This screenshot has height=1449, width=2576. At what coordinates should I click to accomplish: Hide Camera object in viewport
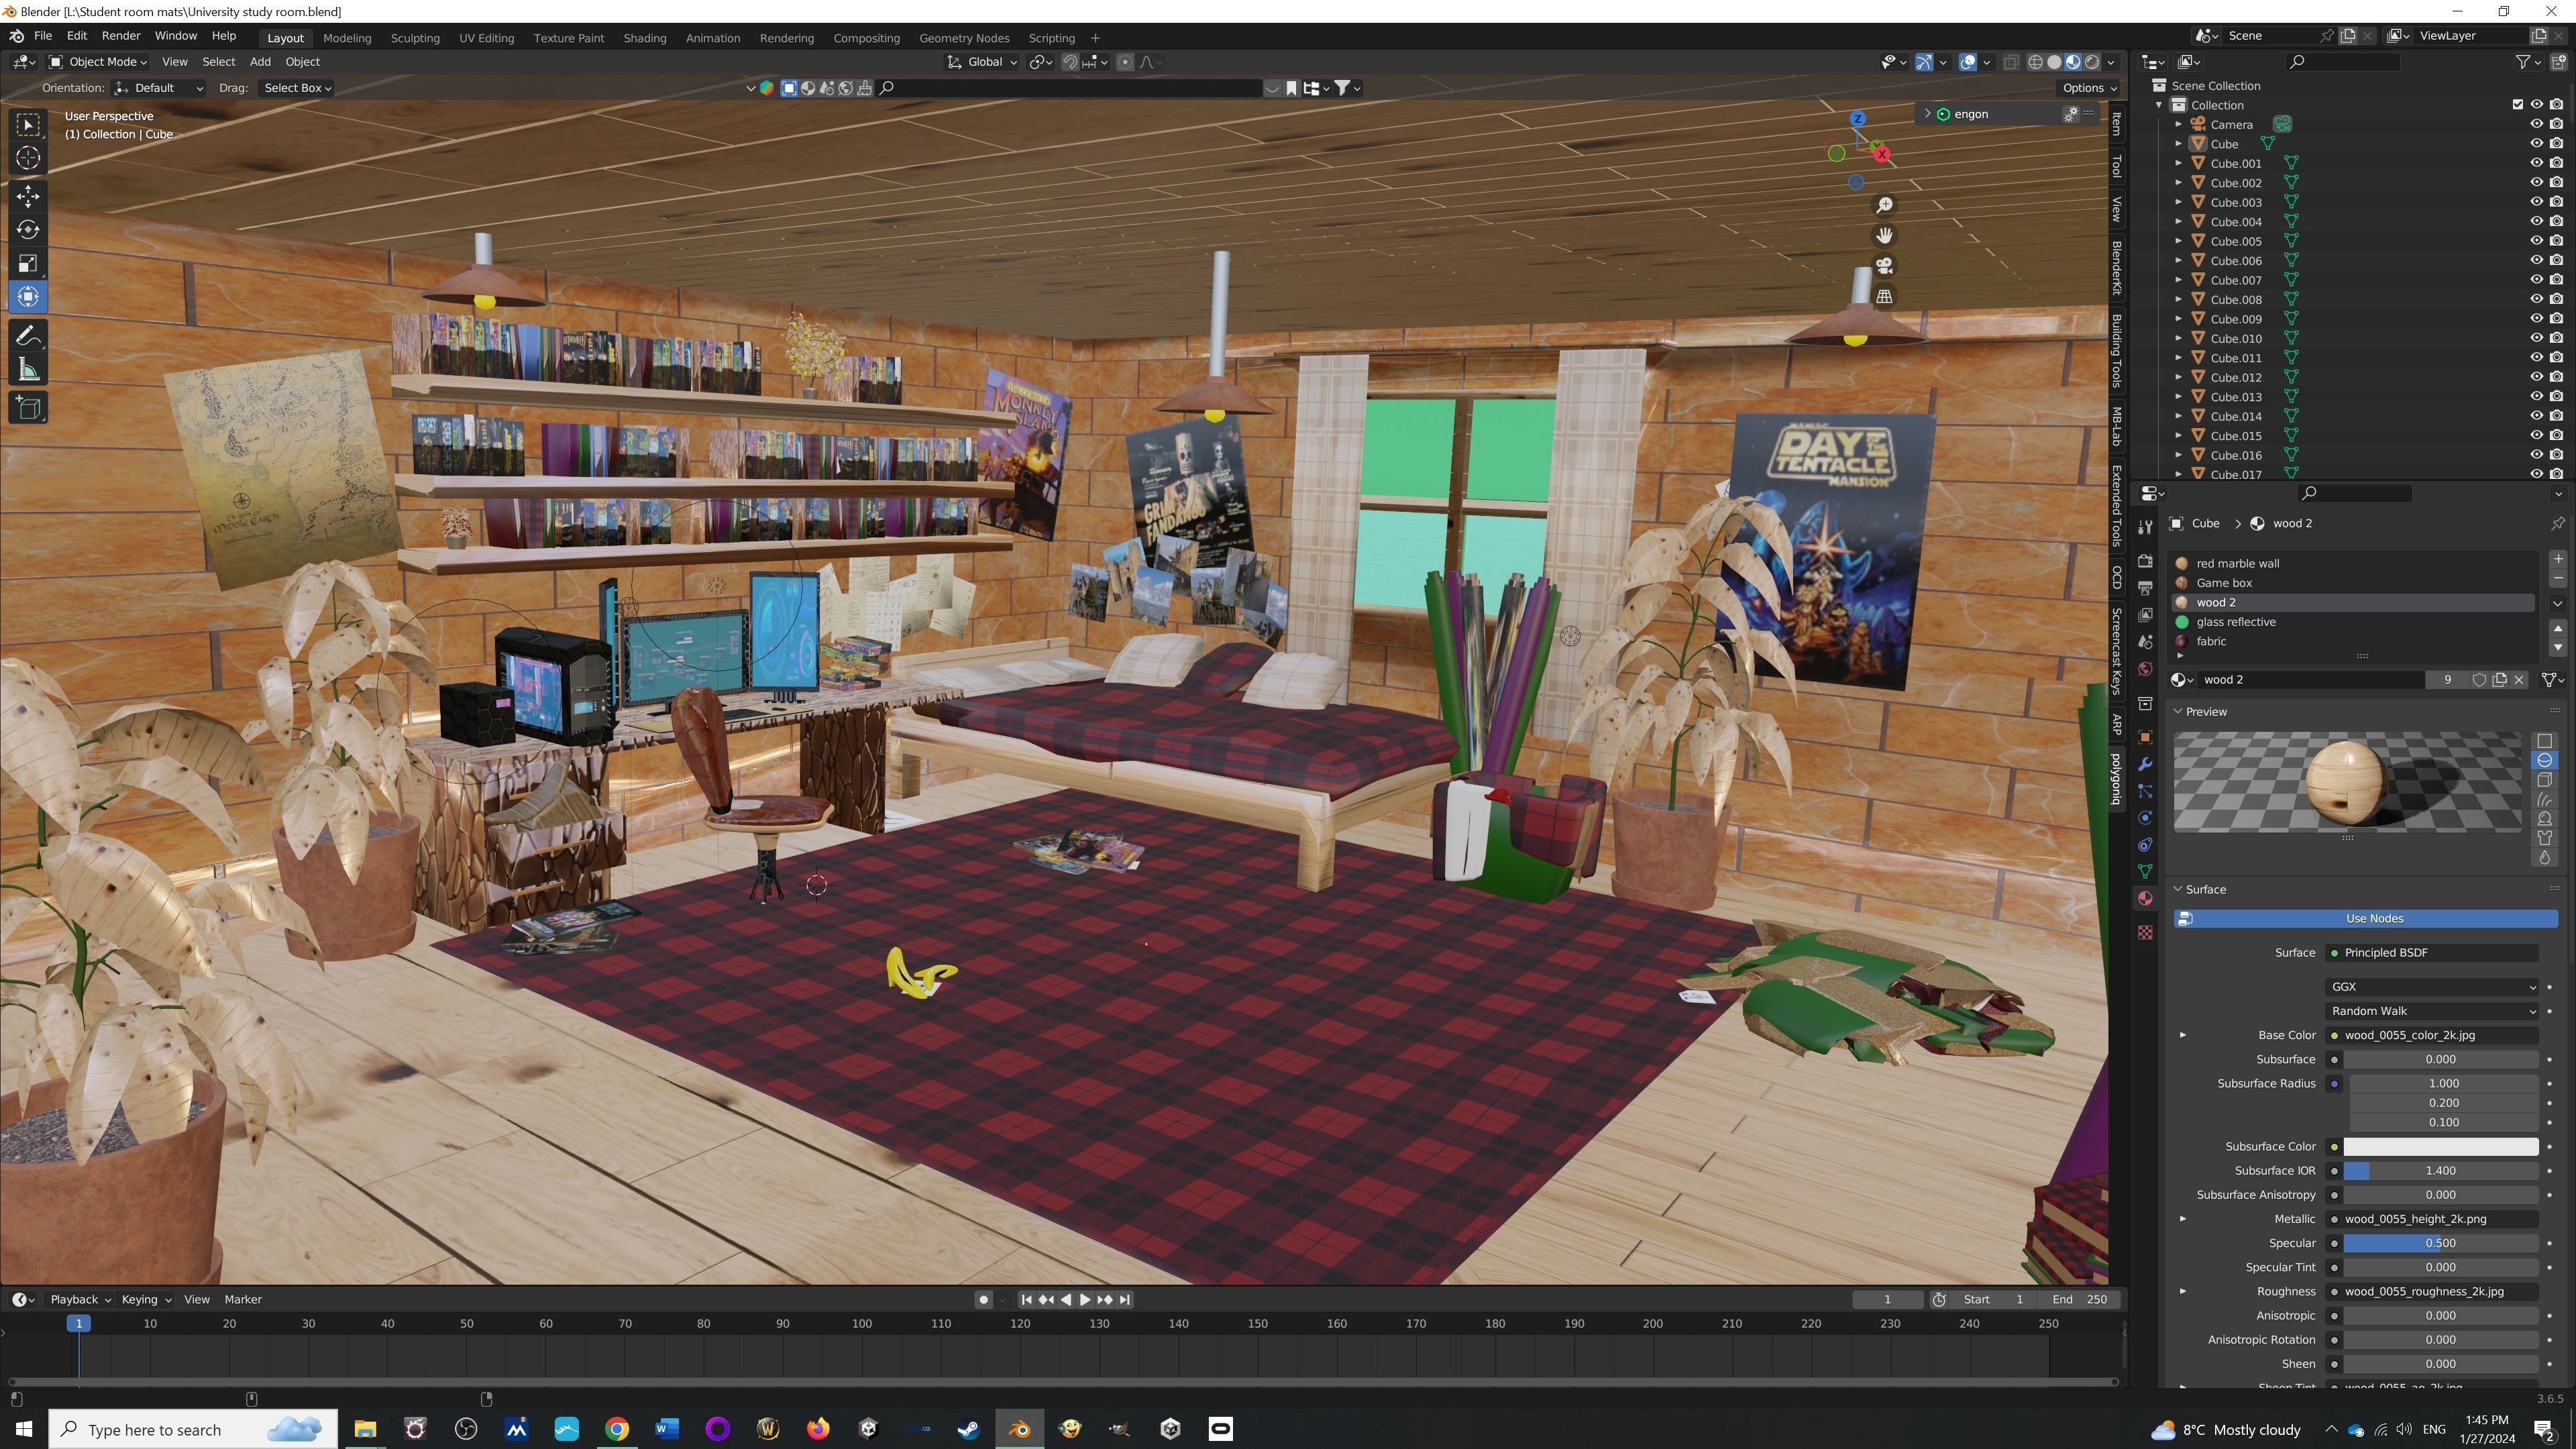point(2537,125)
